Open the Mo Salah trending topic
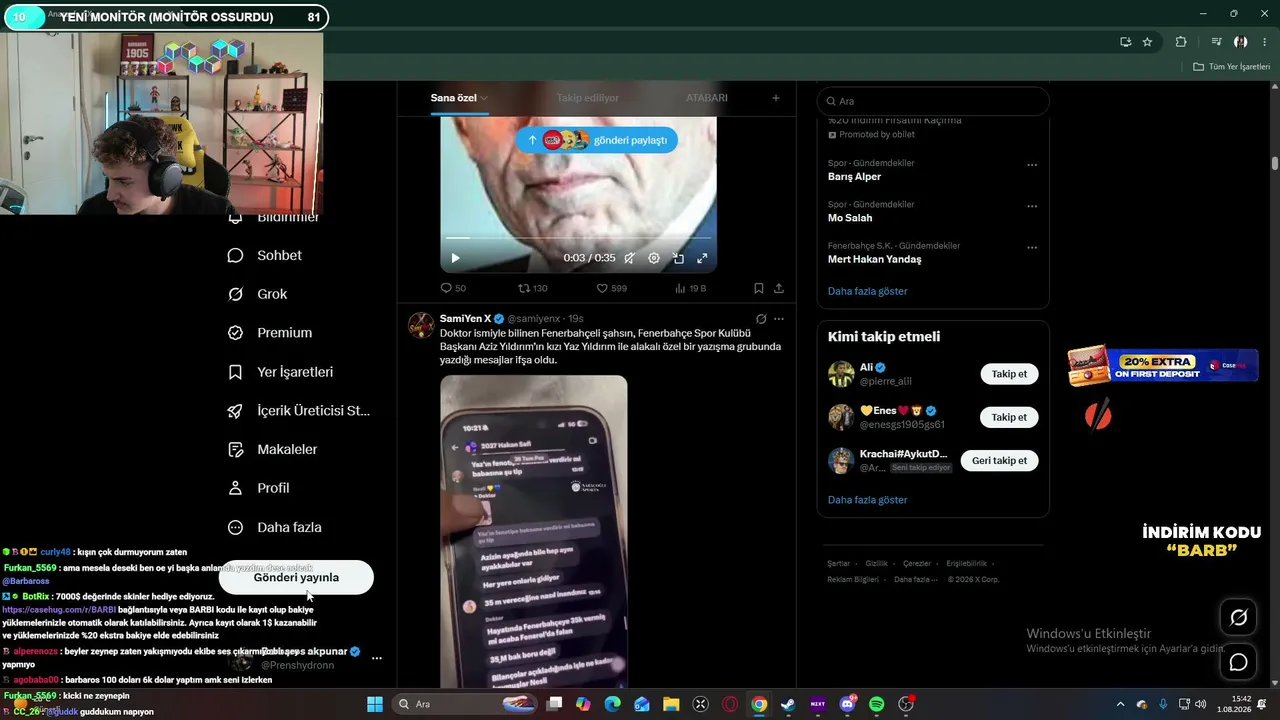1280x720 pixels. pos(850,218)
